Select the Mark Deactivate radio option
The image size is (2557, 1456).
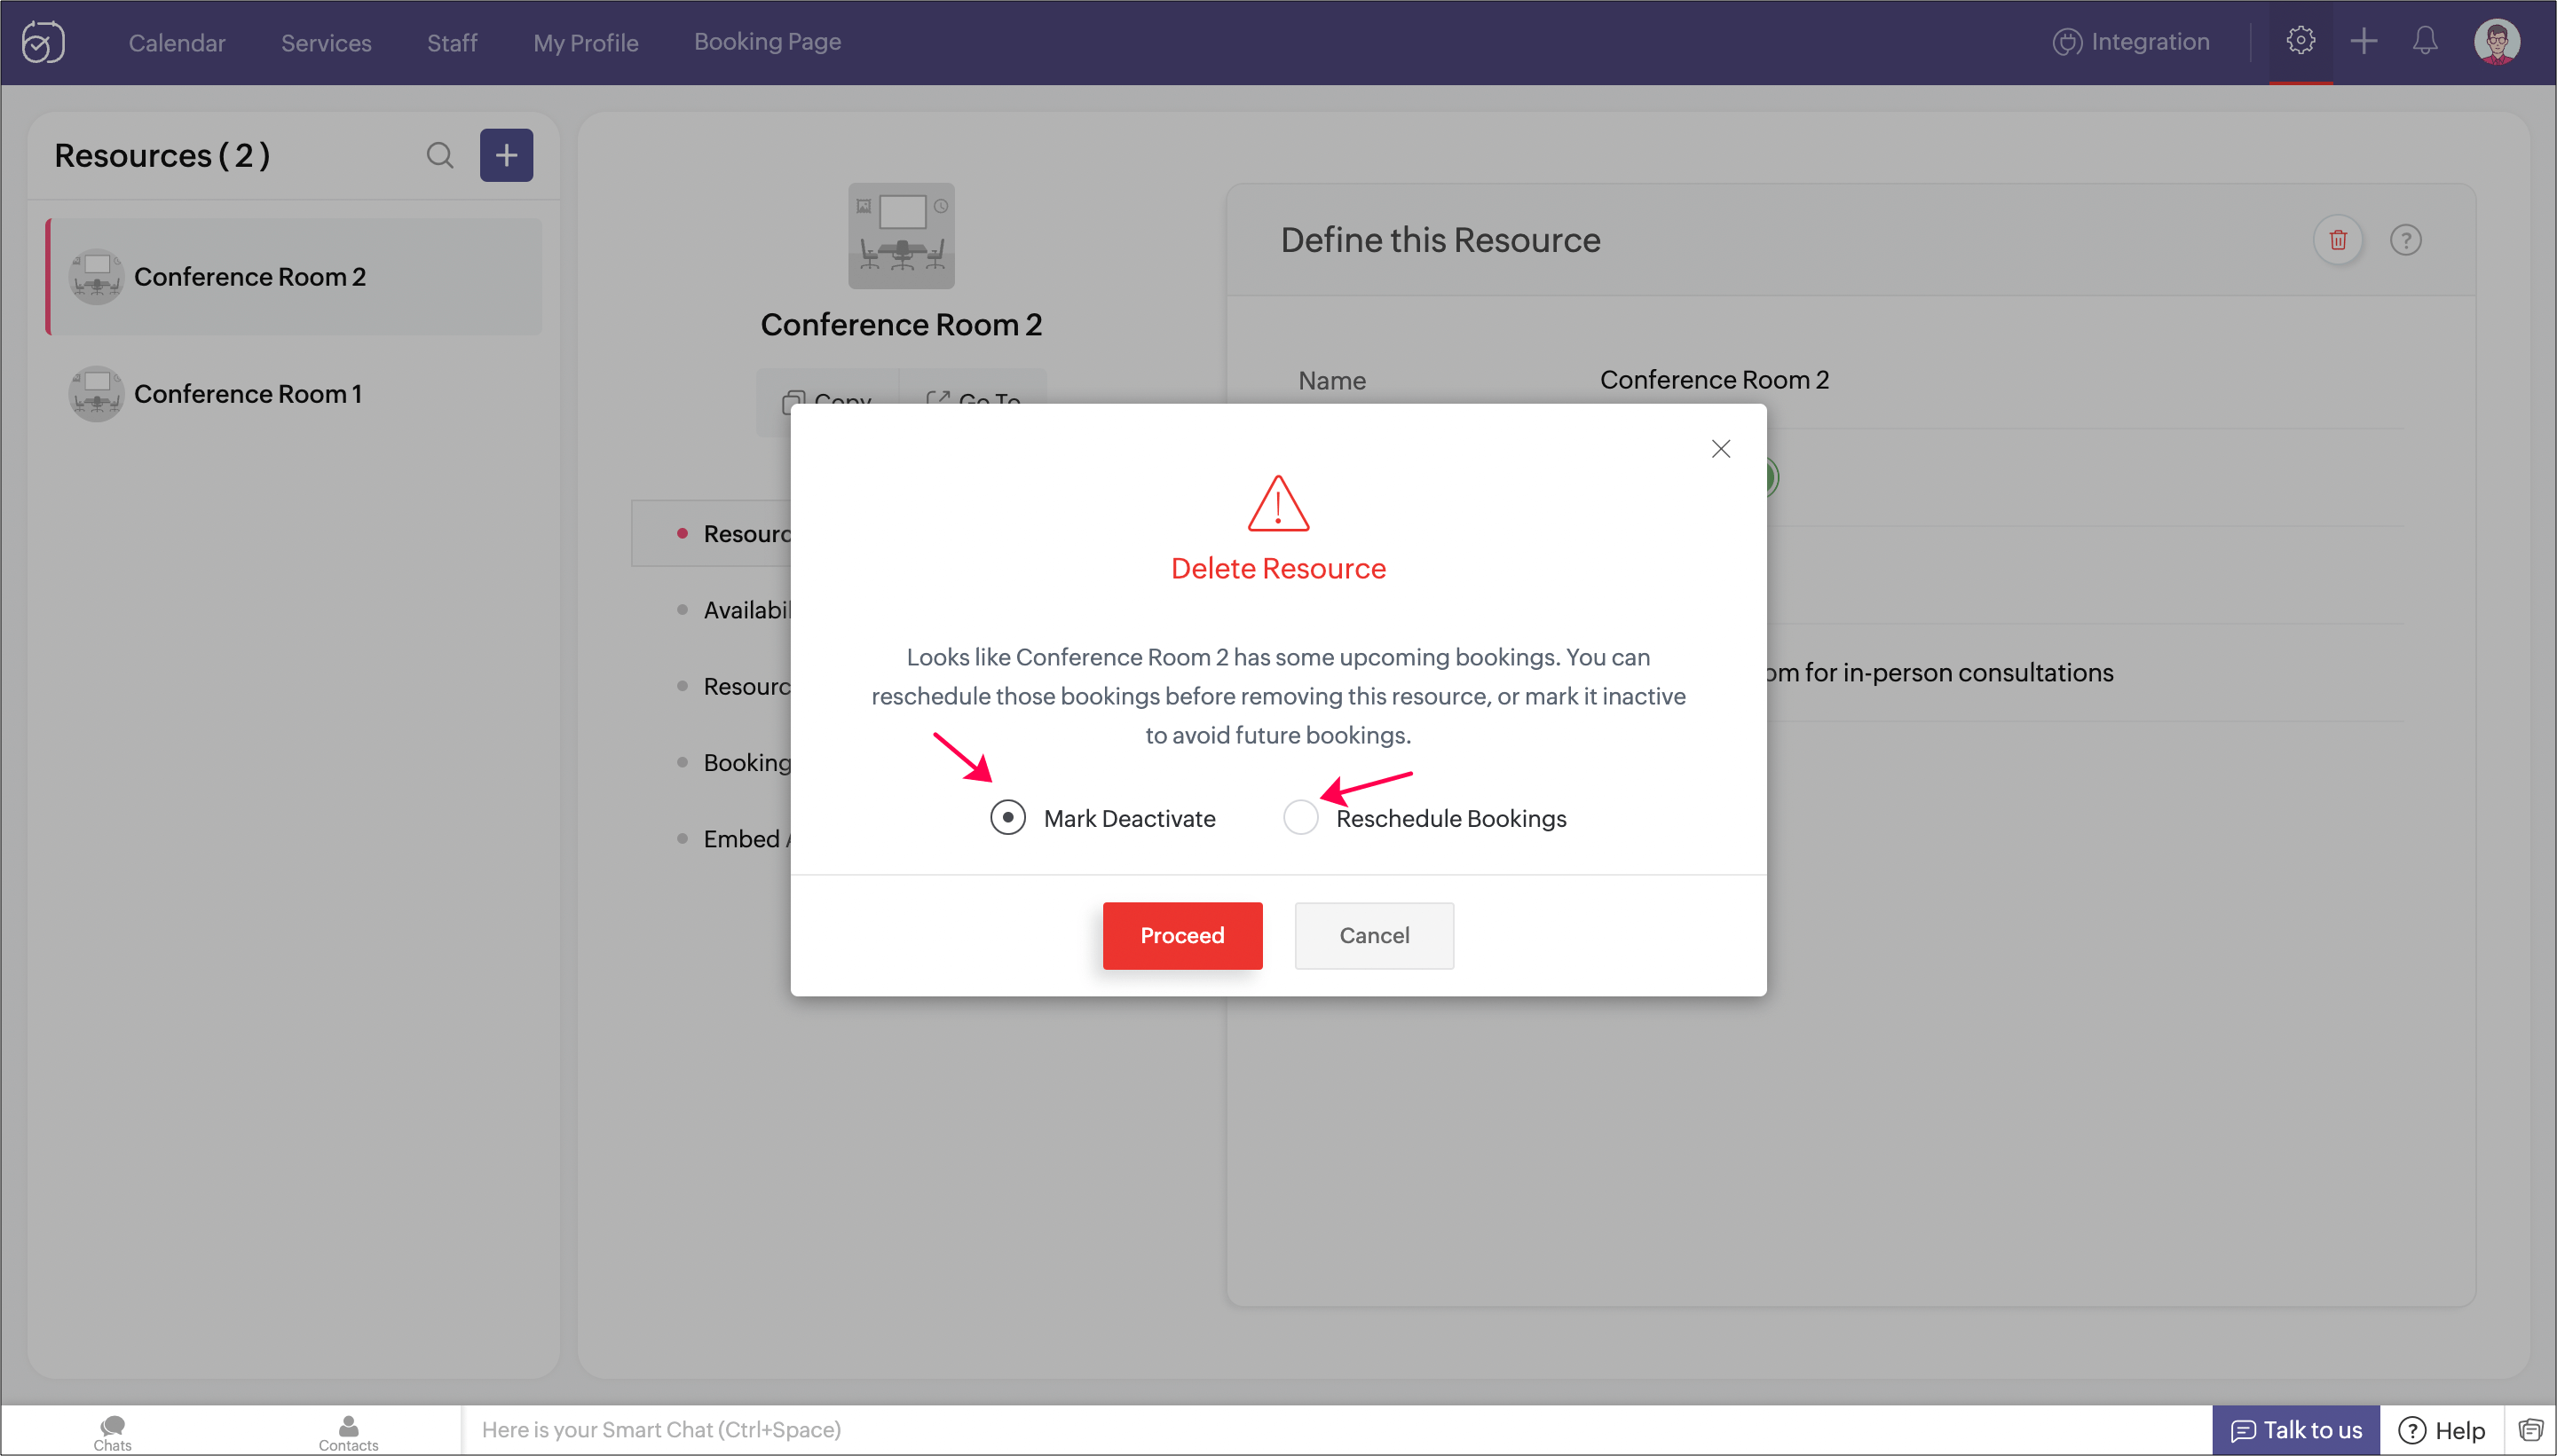1008,818
